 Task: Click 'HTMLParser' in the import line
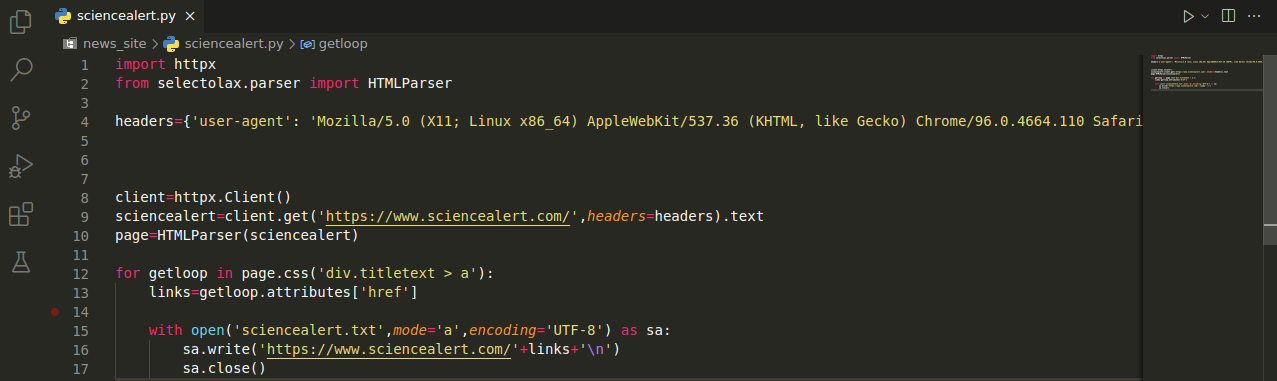click(410, 83)
